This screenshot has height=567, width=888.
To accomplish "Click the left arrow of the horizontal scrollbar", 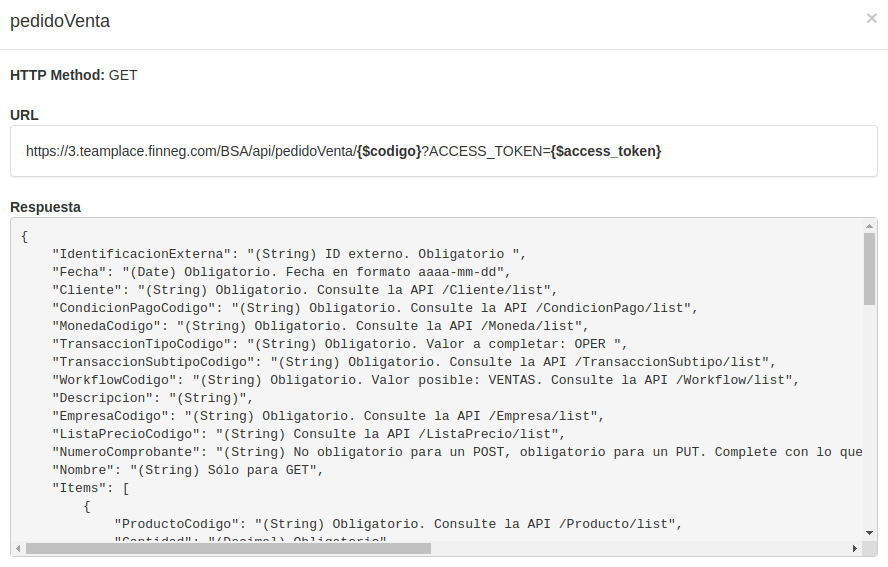I will coord(19,549).
